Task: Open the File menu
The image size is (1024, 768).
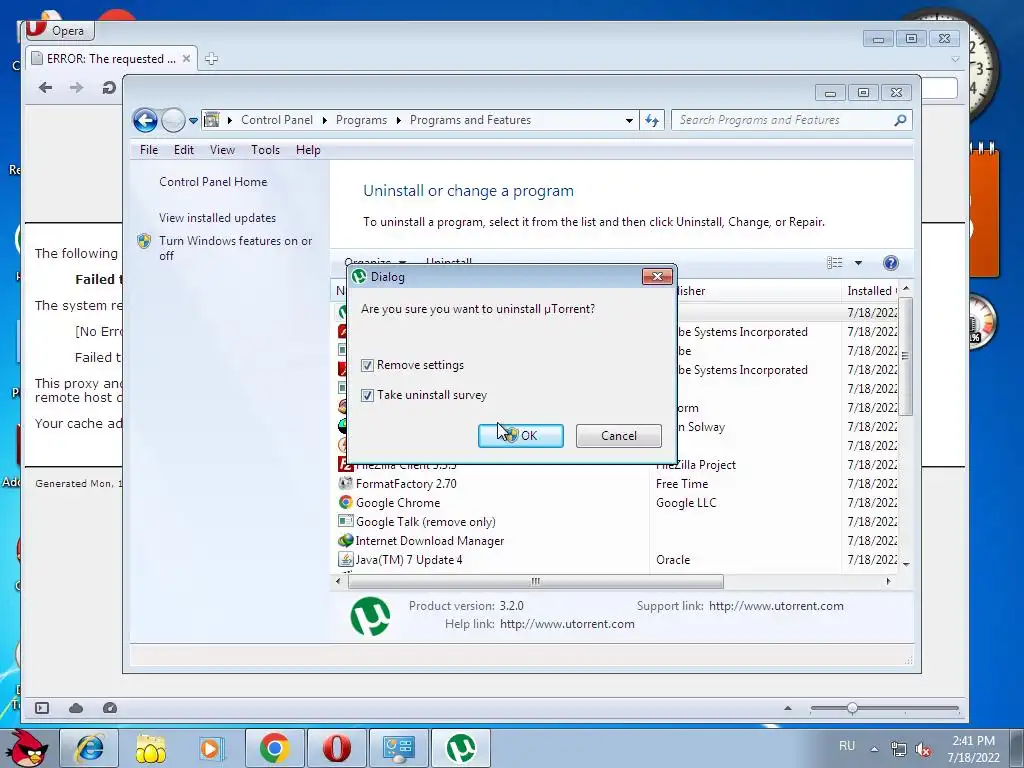Action: [x=149, y=150]
